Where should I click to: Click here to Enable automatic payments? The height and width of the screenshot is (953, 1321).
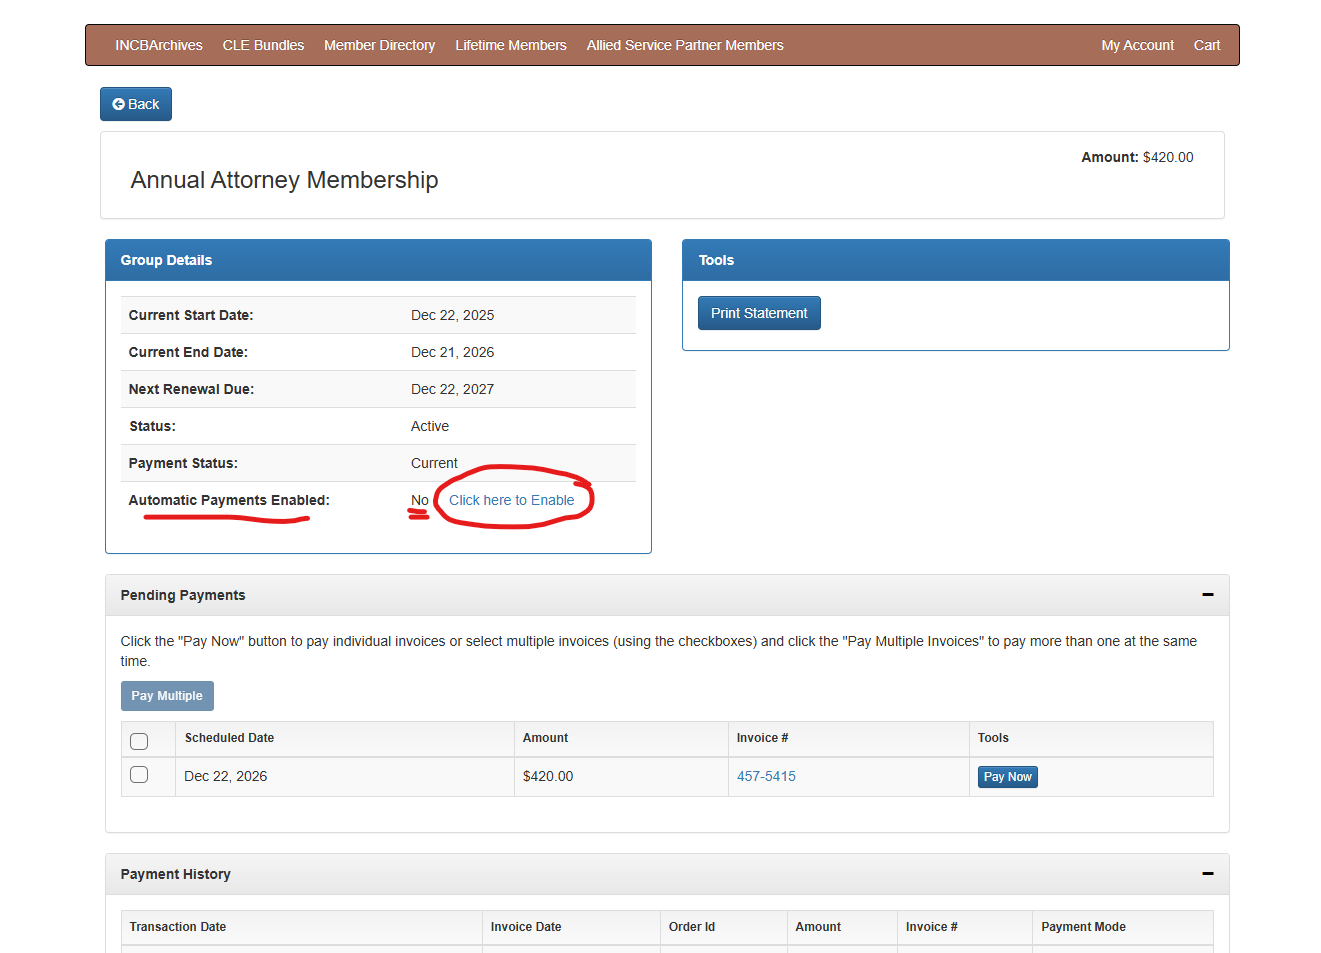[x=511, y=500]
